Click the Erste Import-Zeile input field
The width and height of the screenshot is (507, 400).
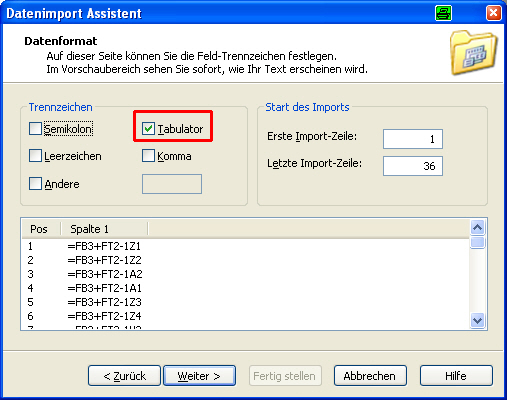coord(413,139)
